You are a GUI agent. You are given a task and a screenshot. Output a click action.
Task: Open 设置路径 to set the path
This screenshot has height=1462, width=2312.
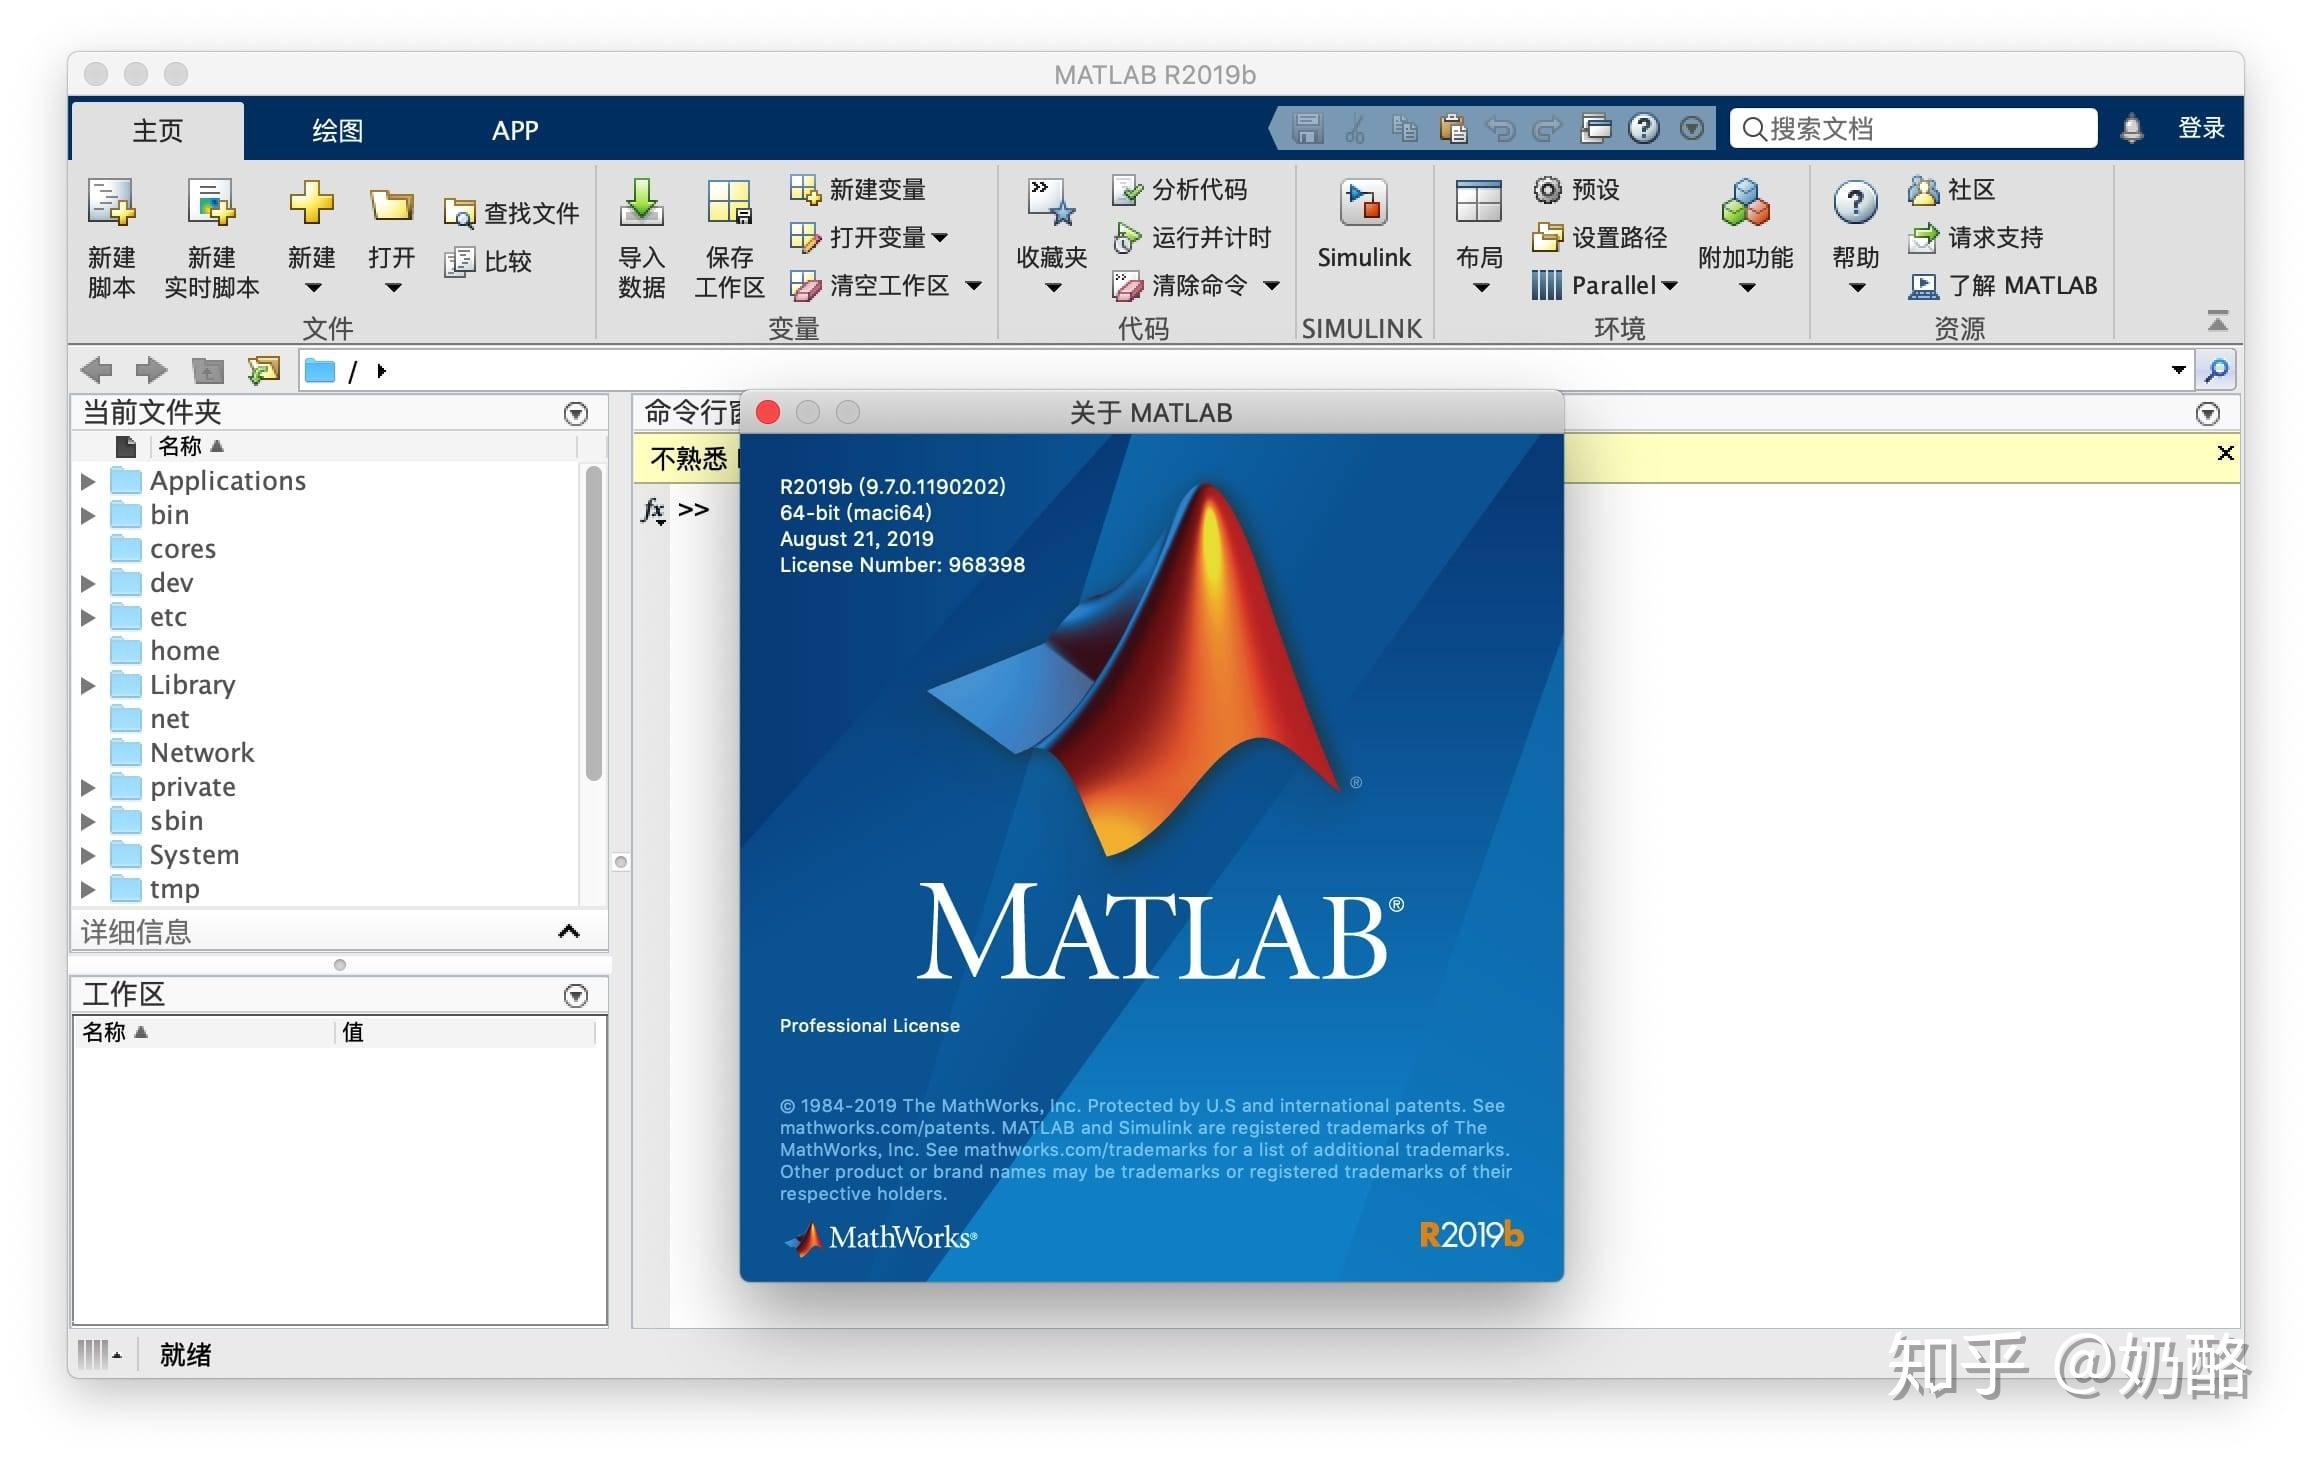click(1598, 238)
